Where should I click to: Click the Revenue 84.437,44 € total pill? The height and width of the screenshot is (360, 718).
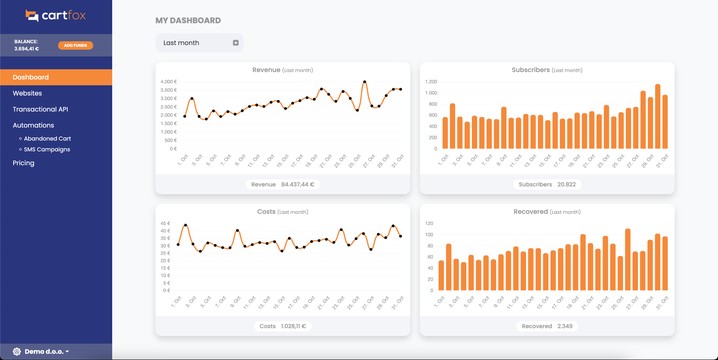tap(283, 184)
